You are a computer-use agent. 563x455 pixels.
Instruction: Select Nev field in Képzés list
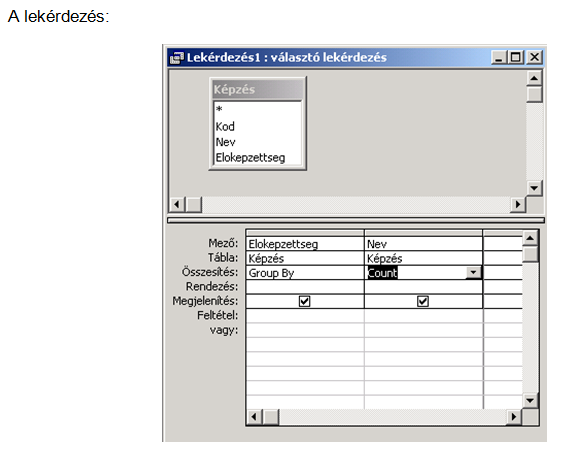pos(225,142)
